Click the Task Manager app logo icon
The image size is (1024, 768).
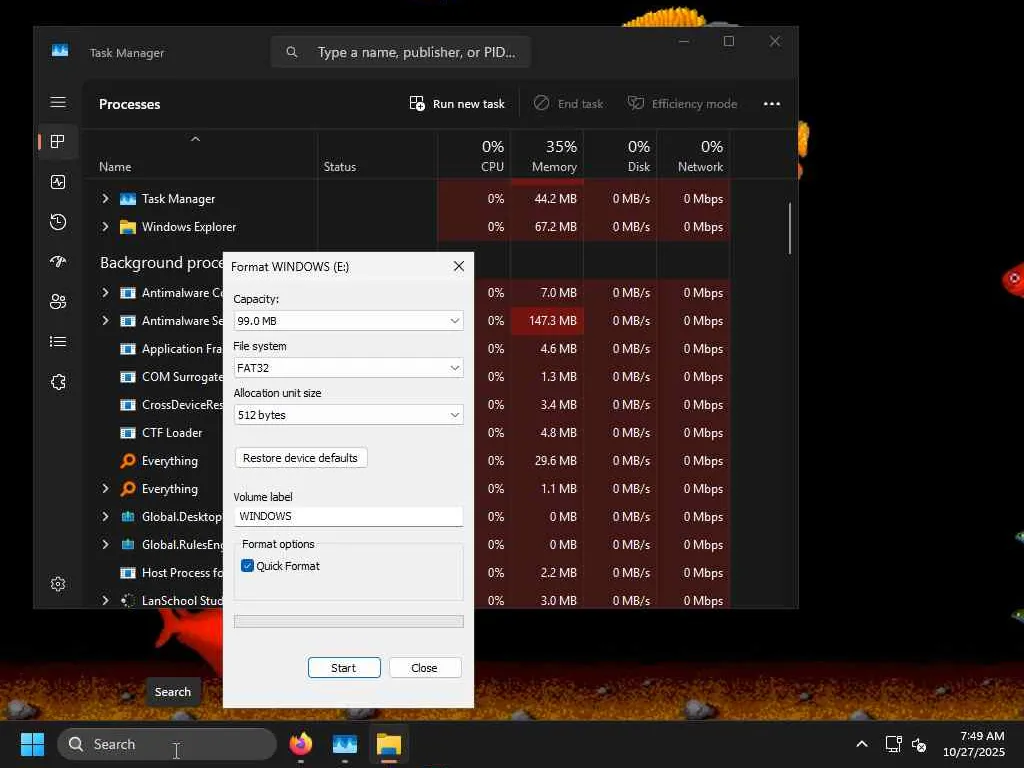coord(60,50)
